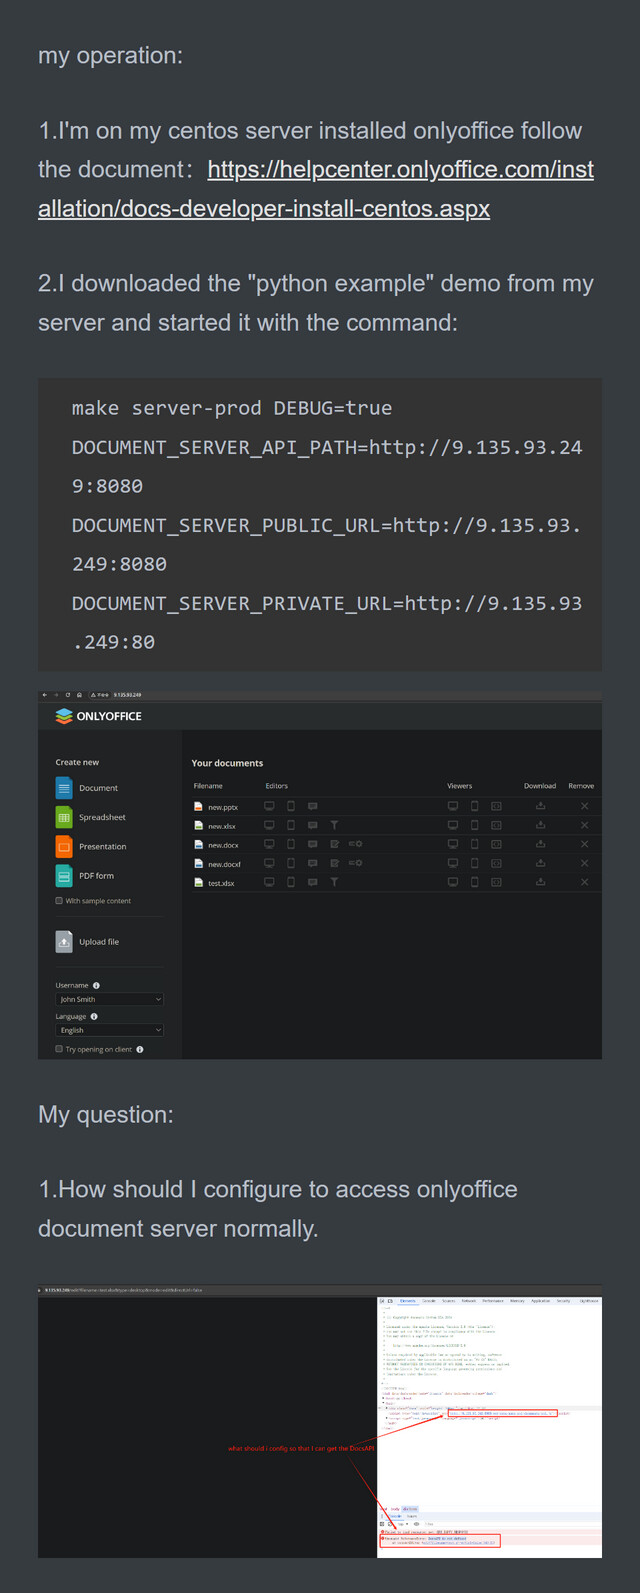640x1593 pixels.
Task: Click the test.xlsx filename
Action: [x=221, y=883]
